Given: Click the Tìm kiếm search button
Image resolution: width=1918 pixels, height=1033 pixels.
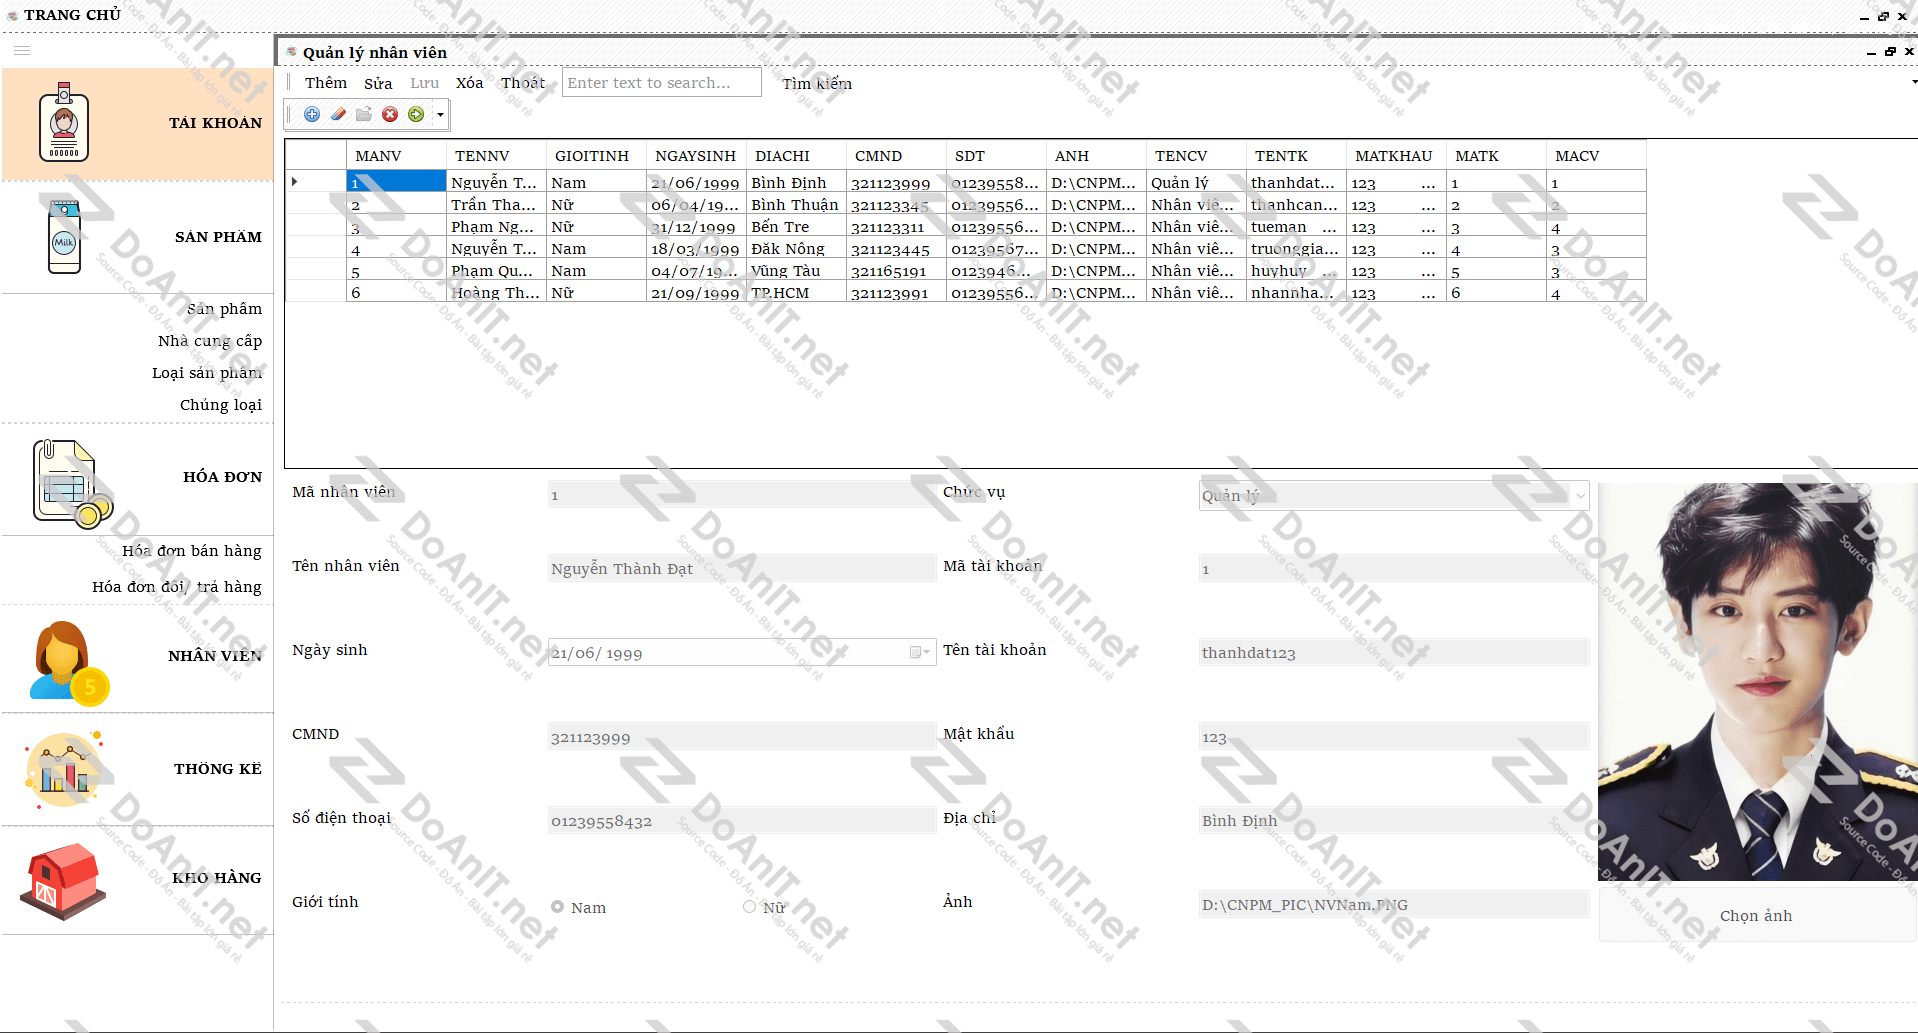Looking at the screenshot, I should point(816,84).
